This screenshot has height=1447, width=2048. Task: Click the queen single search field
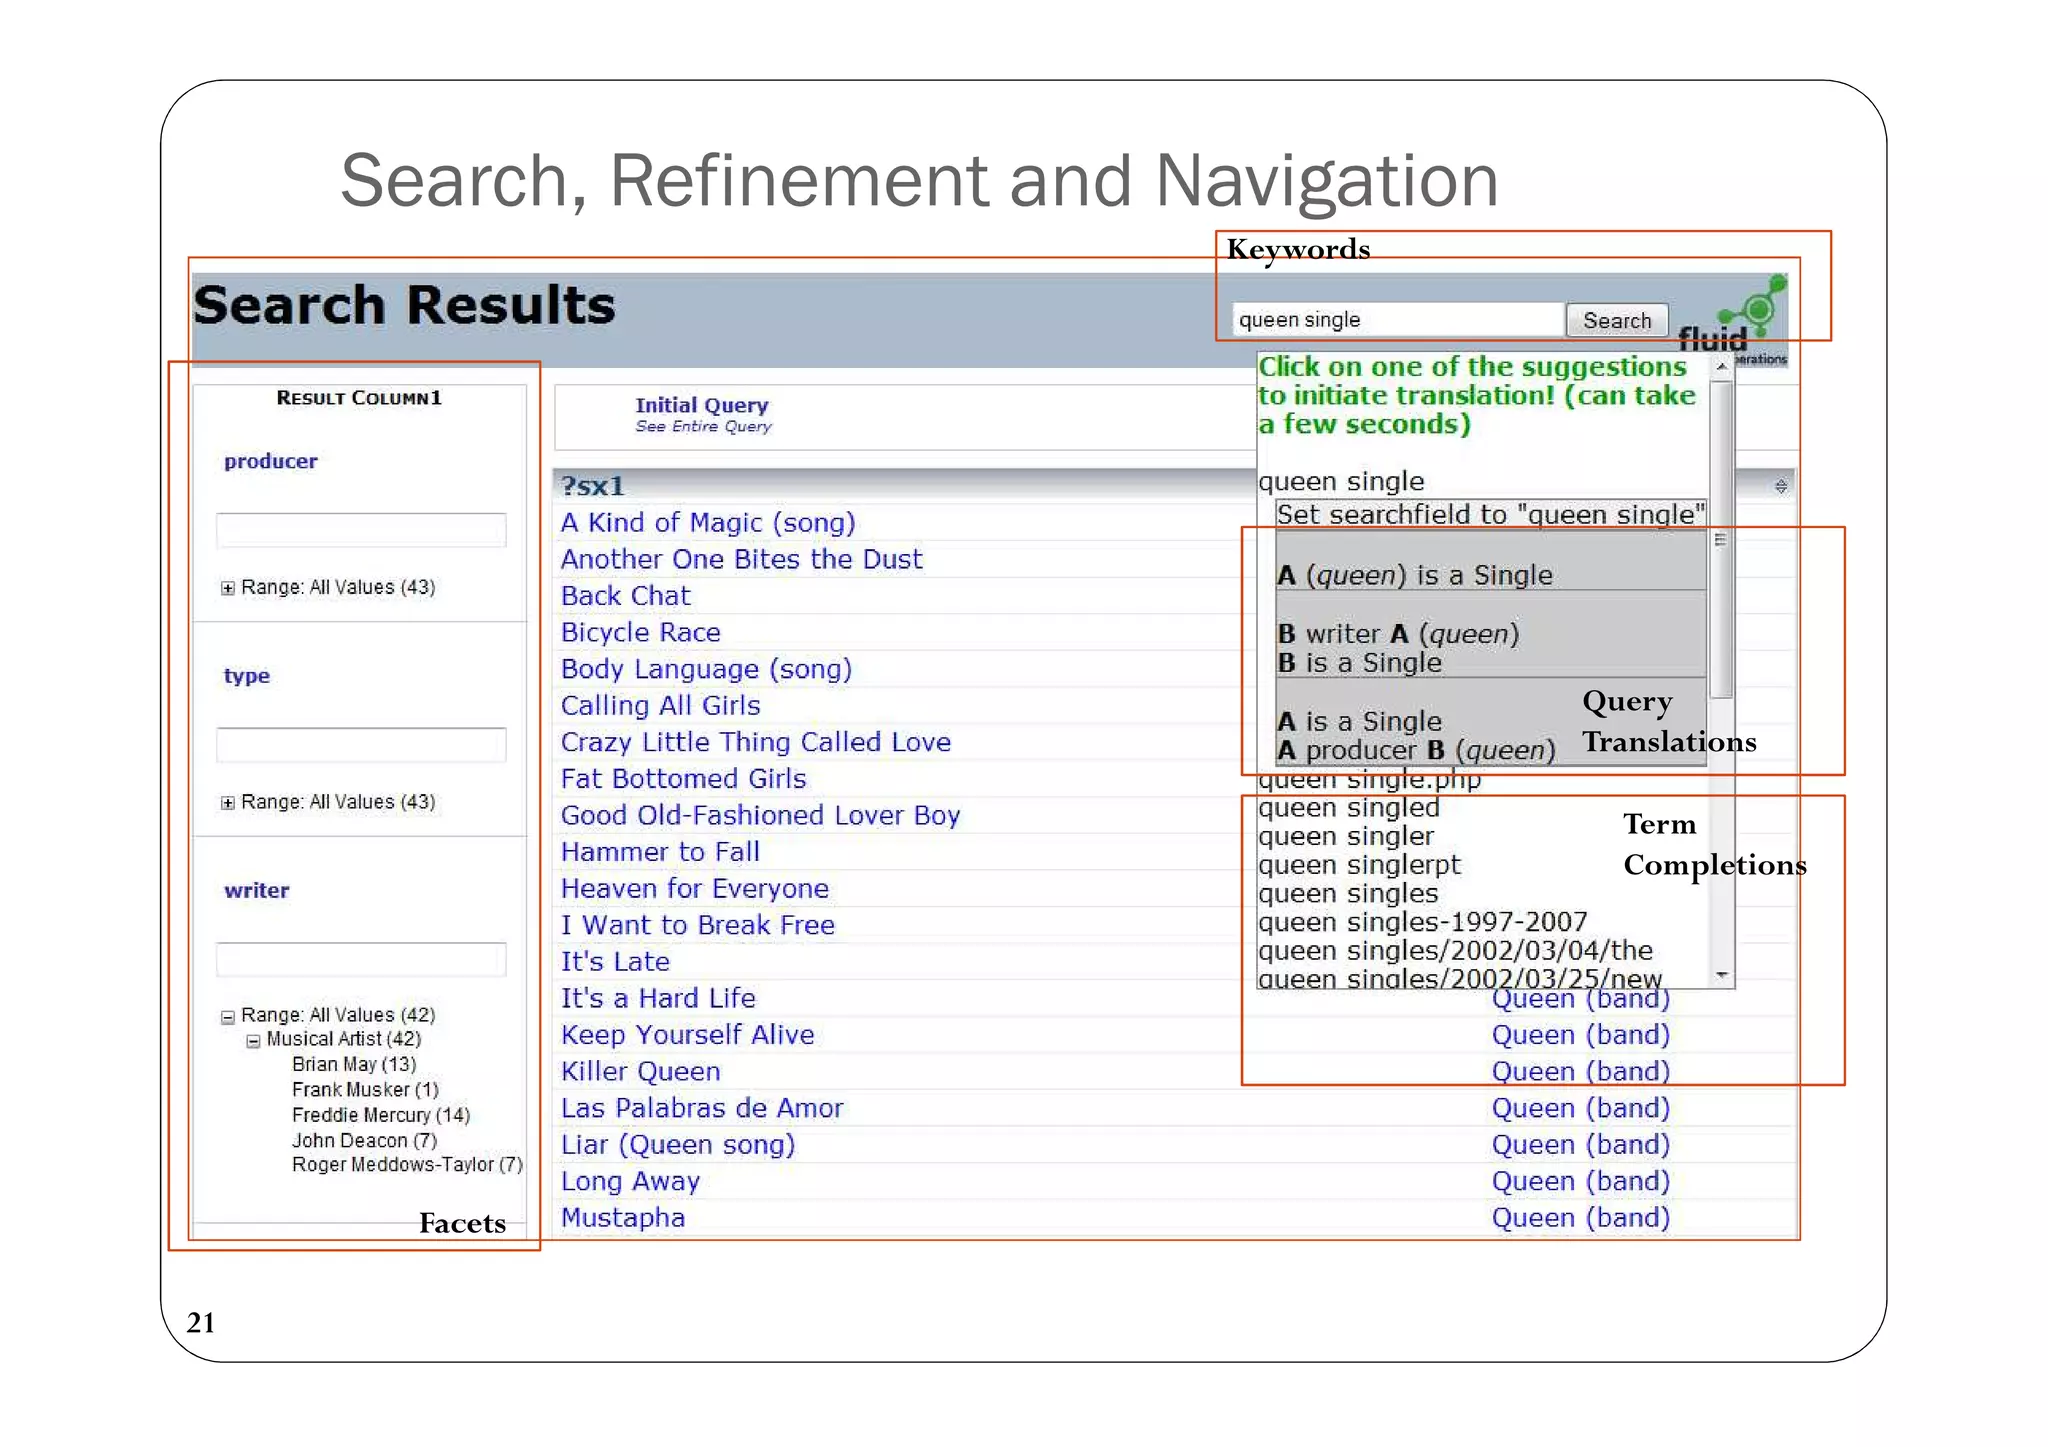pyautogui.click(x=1397, y=320)
